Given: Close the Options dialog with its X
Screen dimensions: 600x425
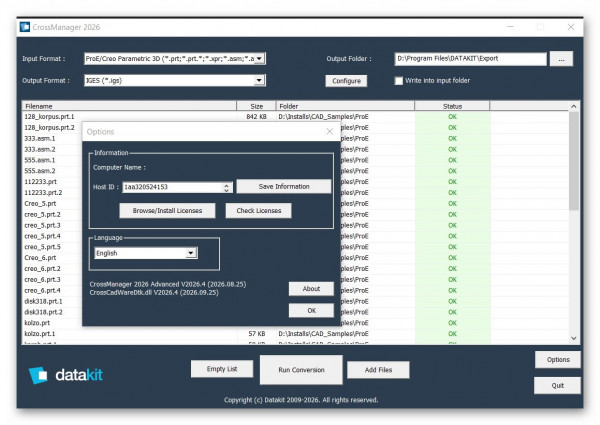Looking at the screenshot, I should coord(329,132).
